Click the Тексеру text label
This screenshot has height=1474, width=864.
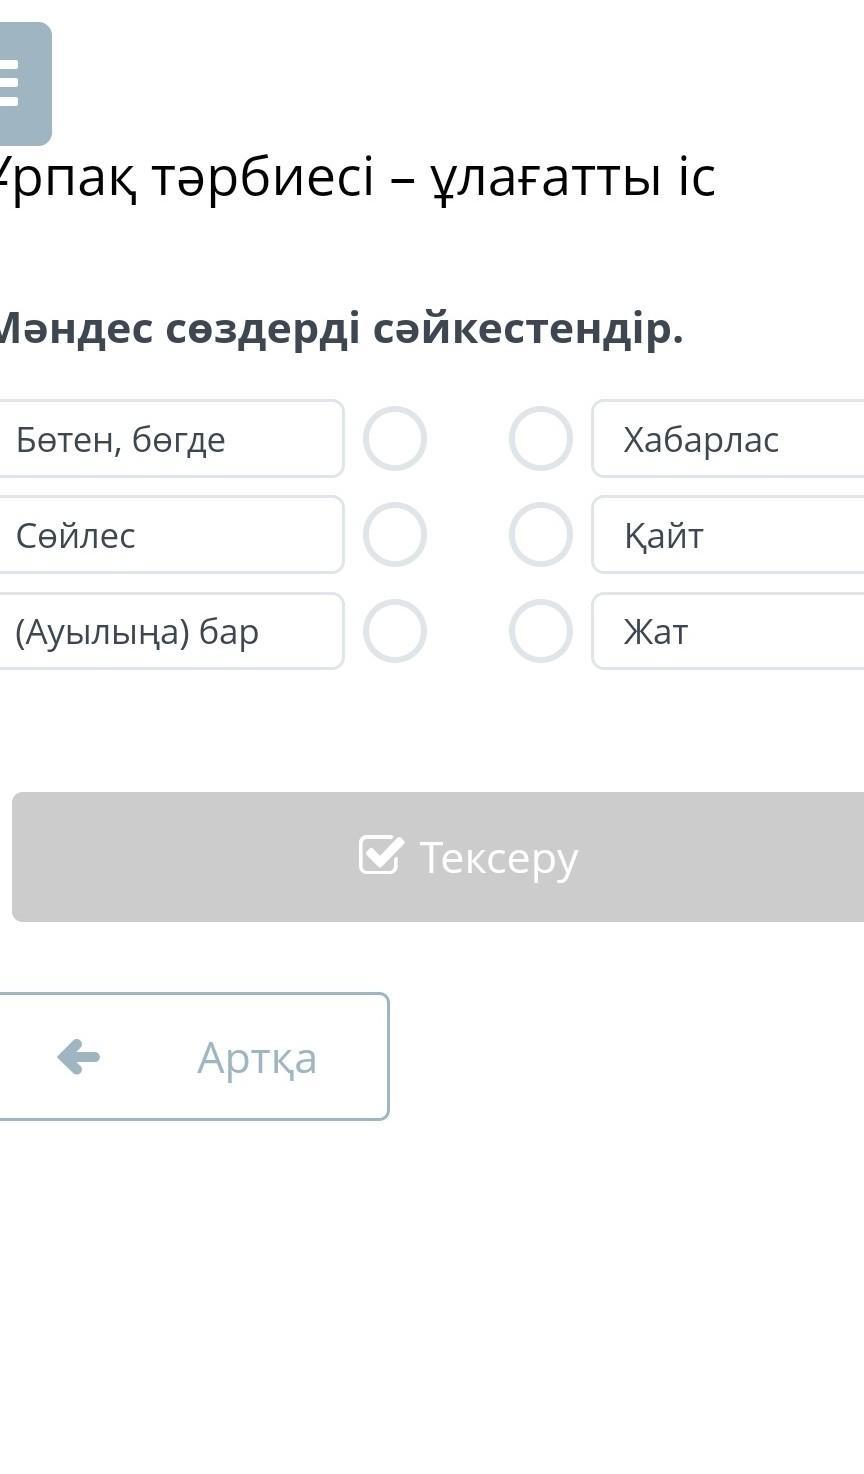point(498,858)
